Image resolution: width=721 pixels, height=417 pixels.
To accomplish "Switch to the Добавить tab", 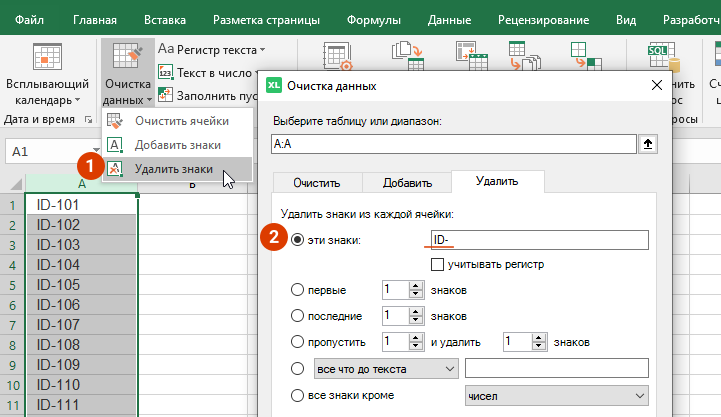I will [406, 183].
